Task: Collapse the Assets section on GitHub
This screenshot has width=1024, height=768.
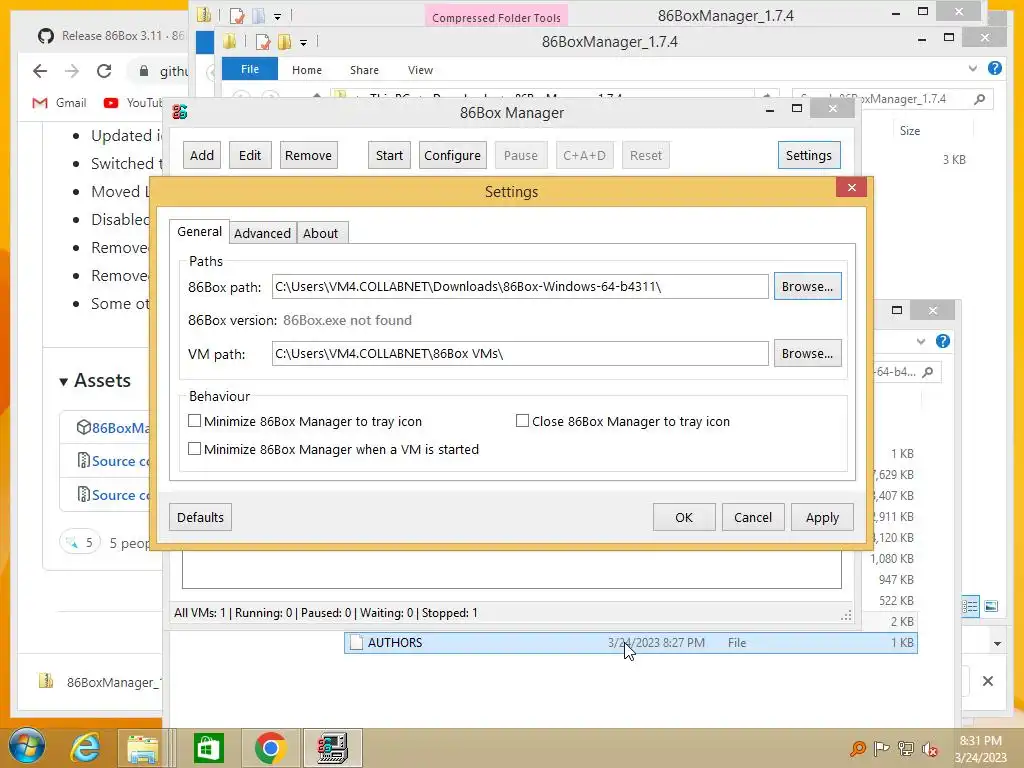Action: [x=63, y=381]
